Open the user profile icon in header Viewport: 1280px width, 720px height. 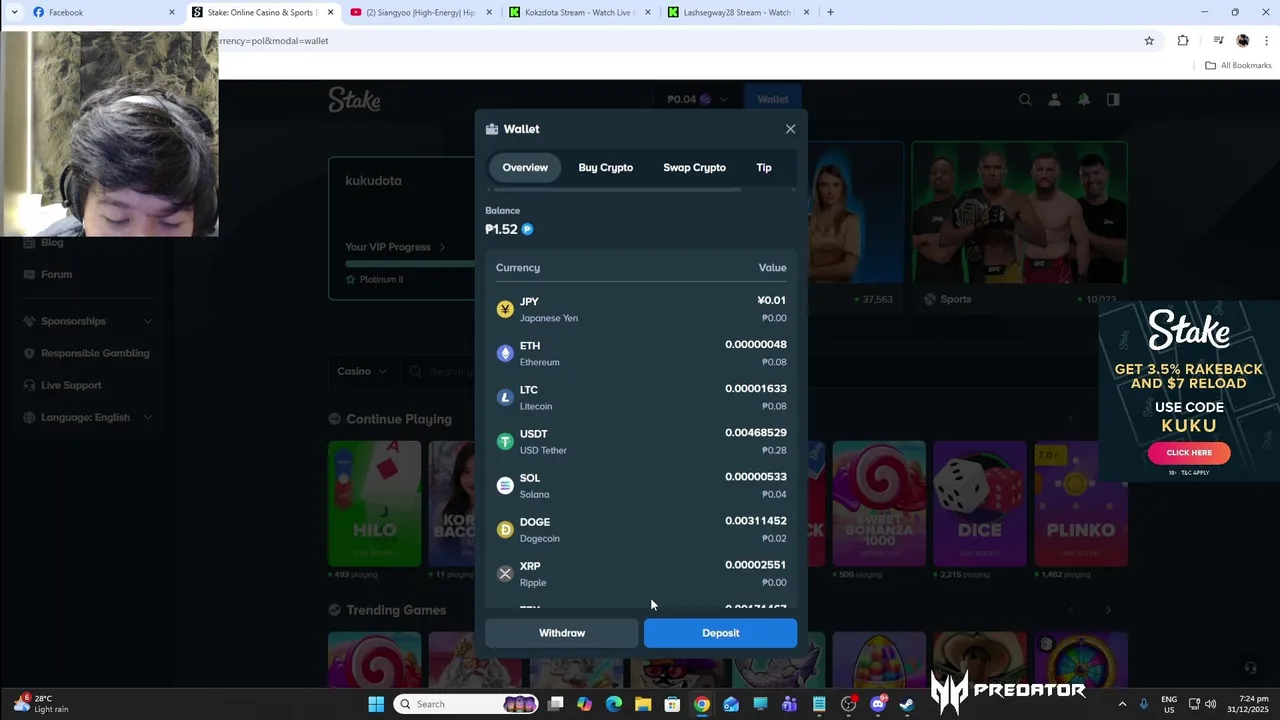[x=1054, y=100]
